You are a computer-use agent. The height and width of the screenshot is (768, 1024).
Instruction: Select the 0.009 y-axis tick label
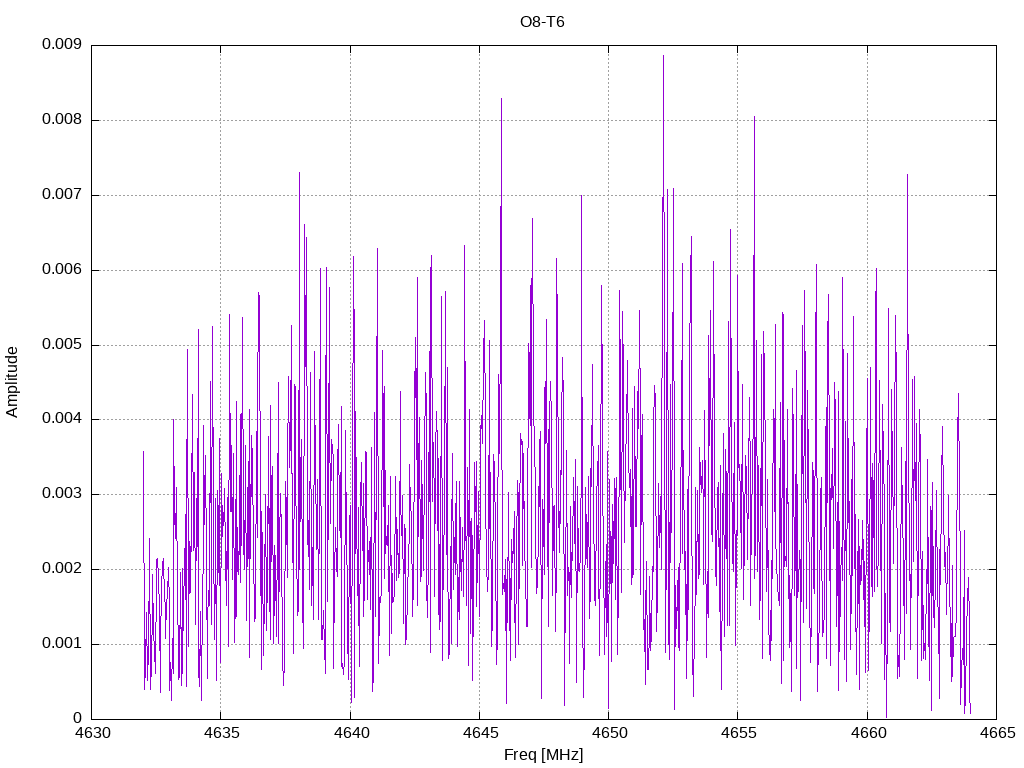point(62,44)
